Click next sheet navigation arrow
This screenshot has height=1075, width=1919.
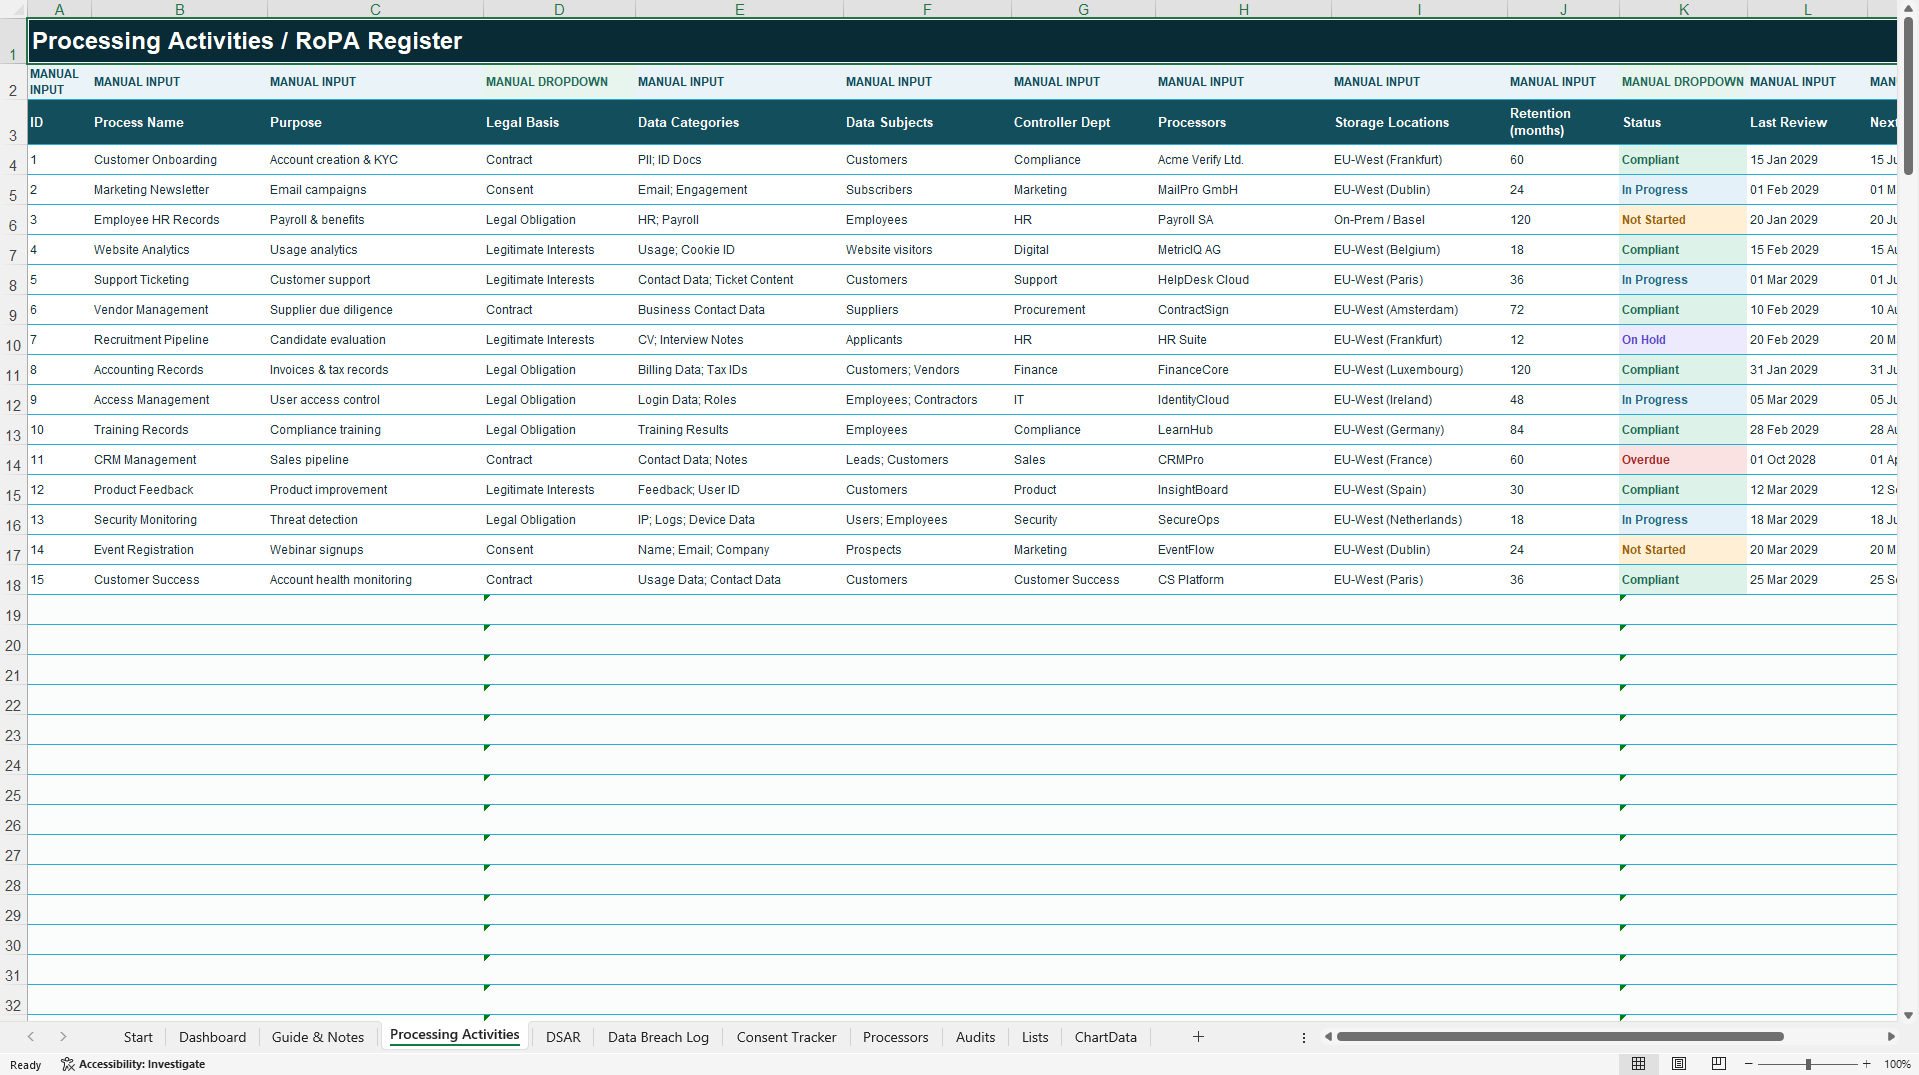63,1037
